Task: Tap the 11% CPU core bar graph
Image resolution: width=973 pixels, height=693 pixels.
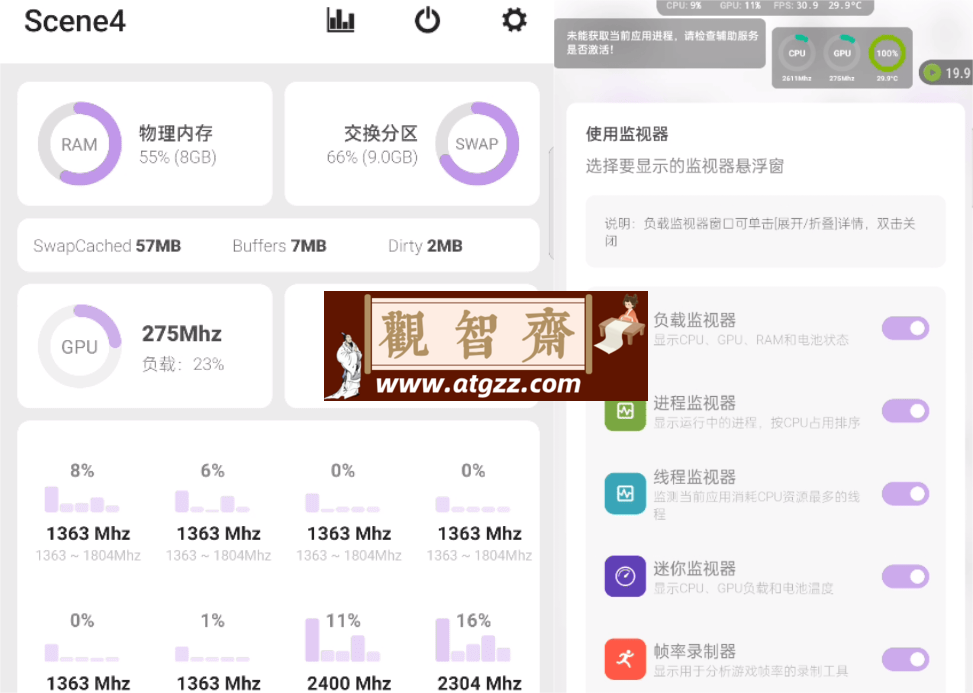Action: pyautogui.click(x=343, y=640)
